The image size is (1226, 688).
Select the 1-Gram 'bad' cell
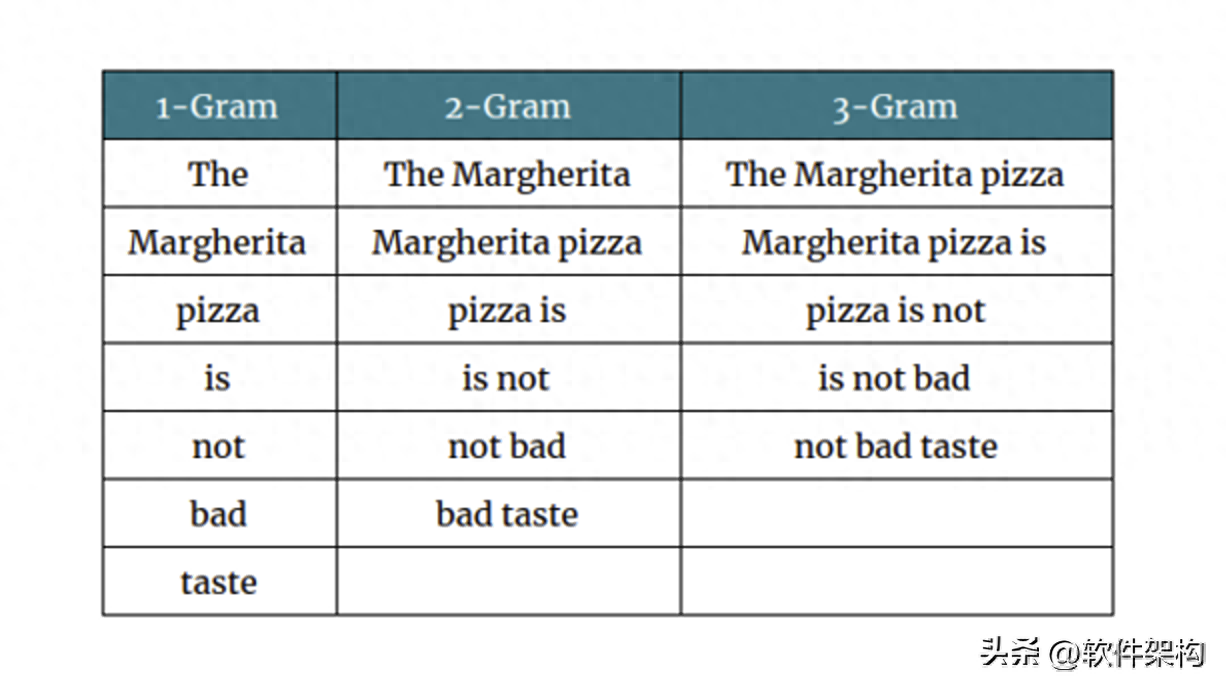pyautogui.click(x=219, y=514)
